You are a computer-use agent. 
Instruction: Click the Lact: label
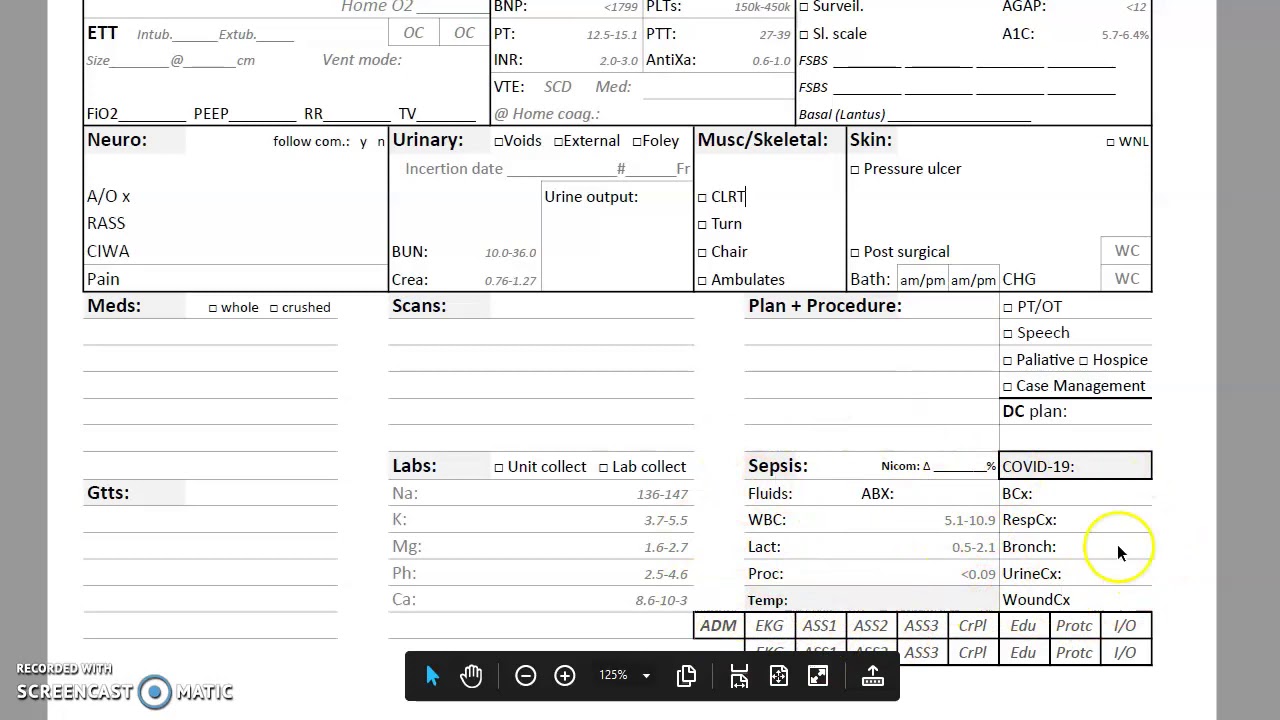764,547
